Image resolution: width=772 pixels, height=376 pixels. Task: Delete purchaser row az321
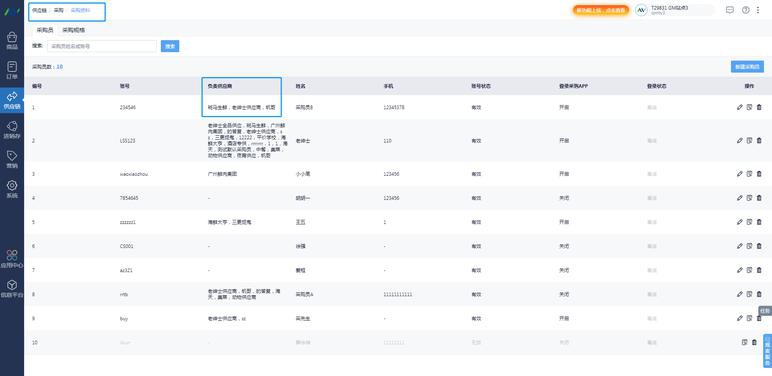point(759,270)
